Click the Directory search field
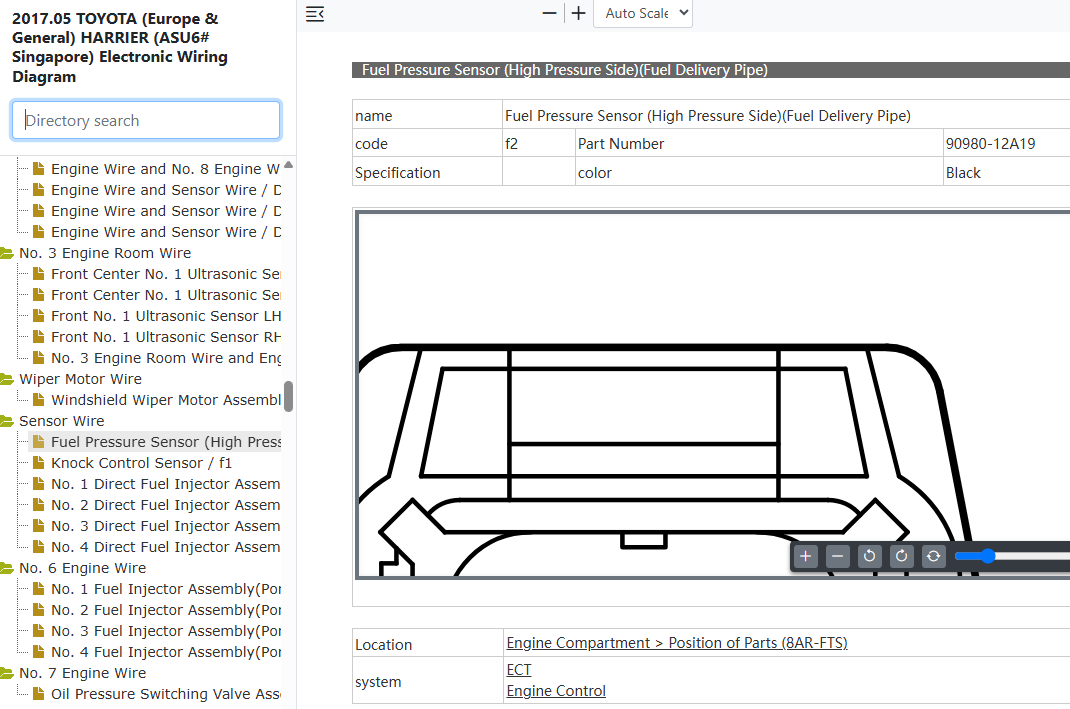This screenshot has height=709, width=1070. [x=146, y=120]
